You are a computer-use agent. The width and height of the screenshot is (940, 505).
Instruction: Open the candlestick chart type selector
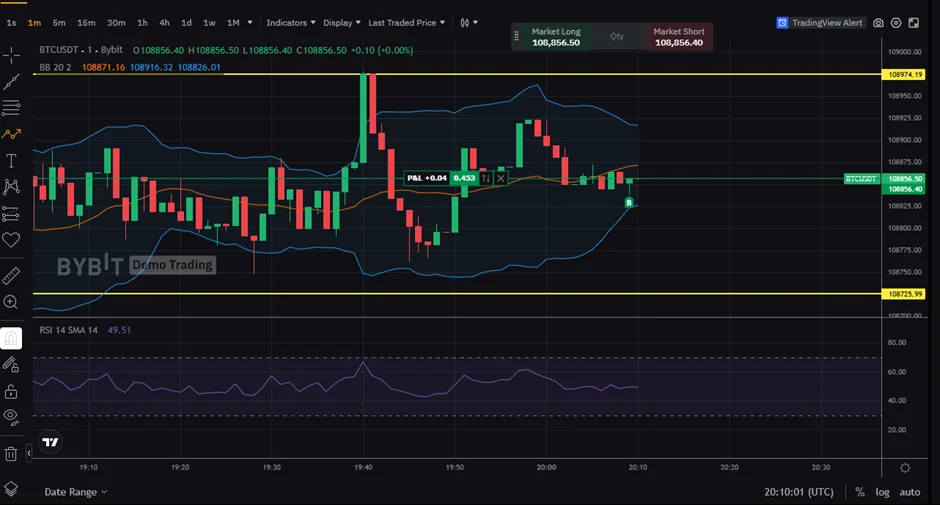(x=469, y=23)
